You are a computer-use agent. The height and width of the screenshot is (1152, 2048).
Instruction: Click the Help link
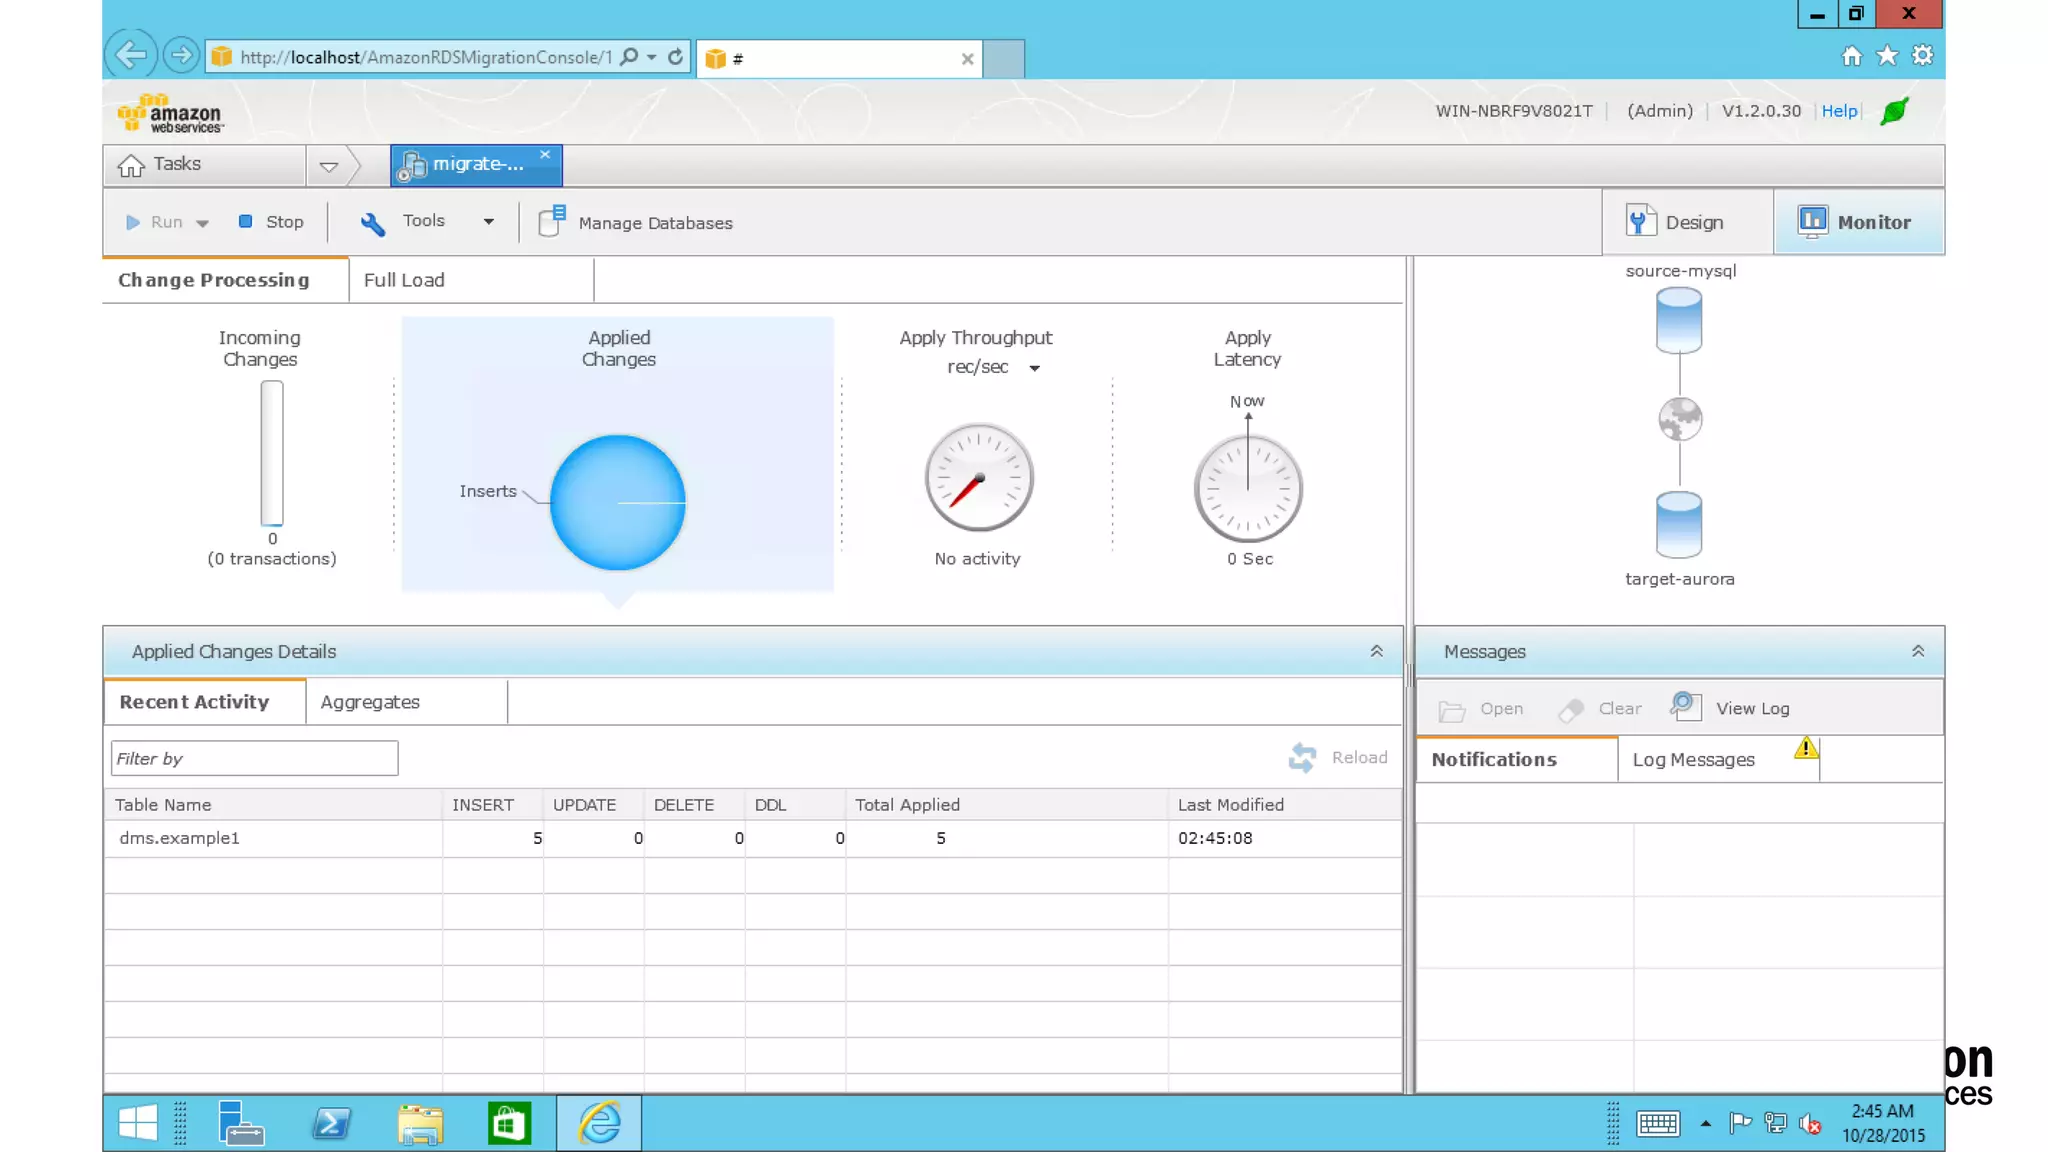pos(1838,111)
